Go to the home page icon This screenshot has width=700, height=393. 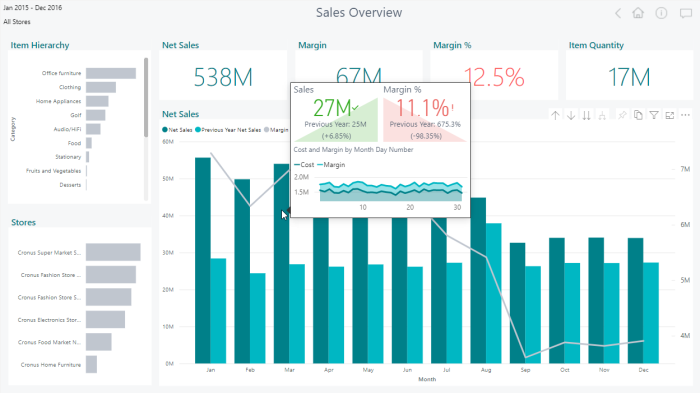[x=638, y=13]
